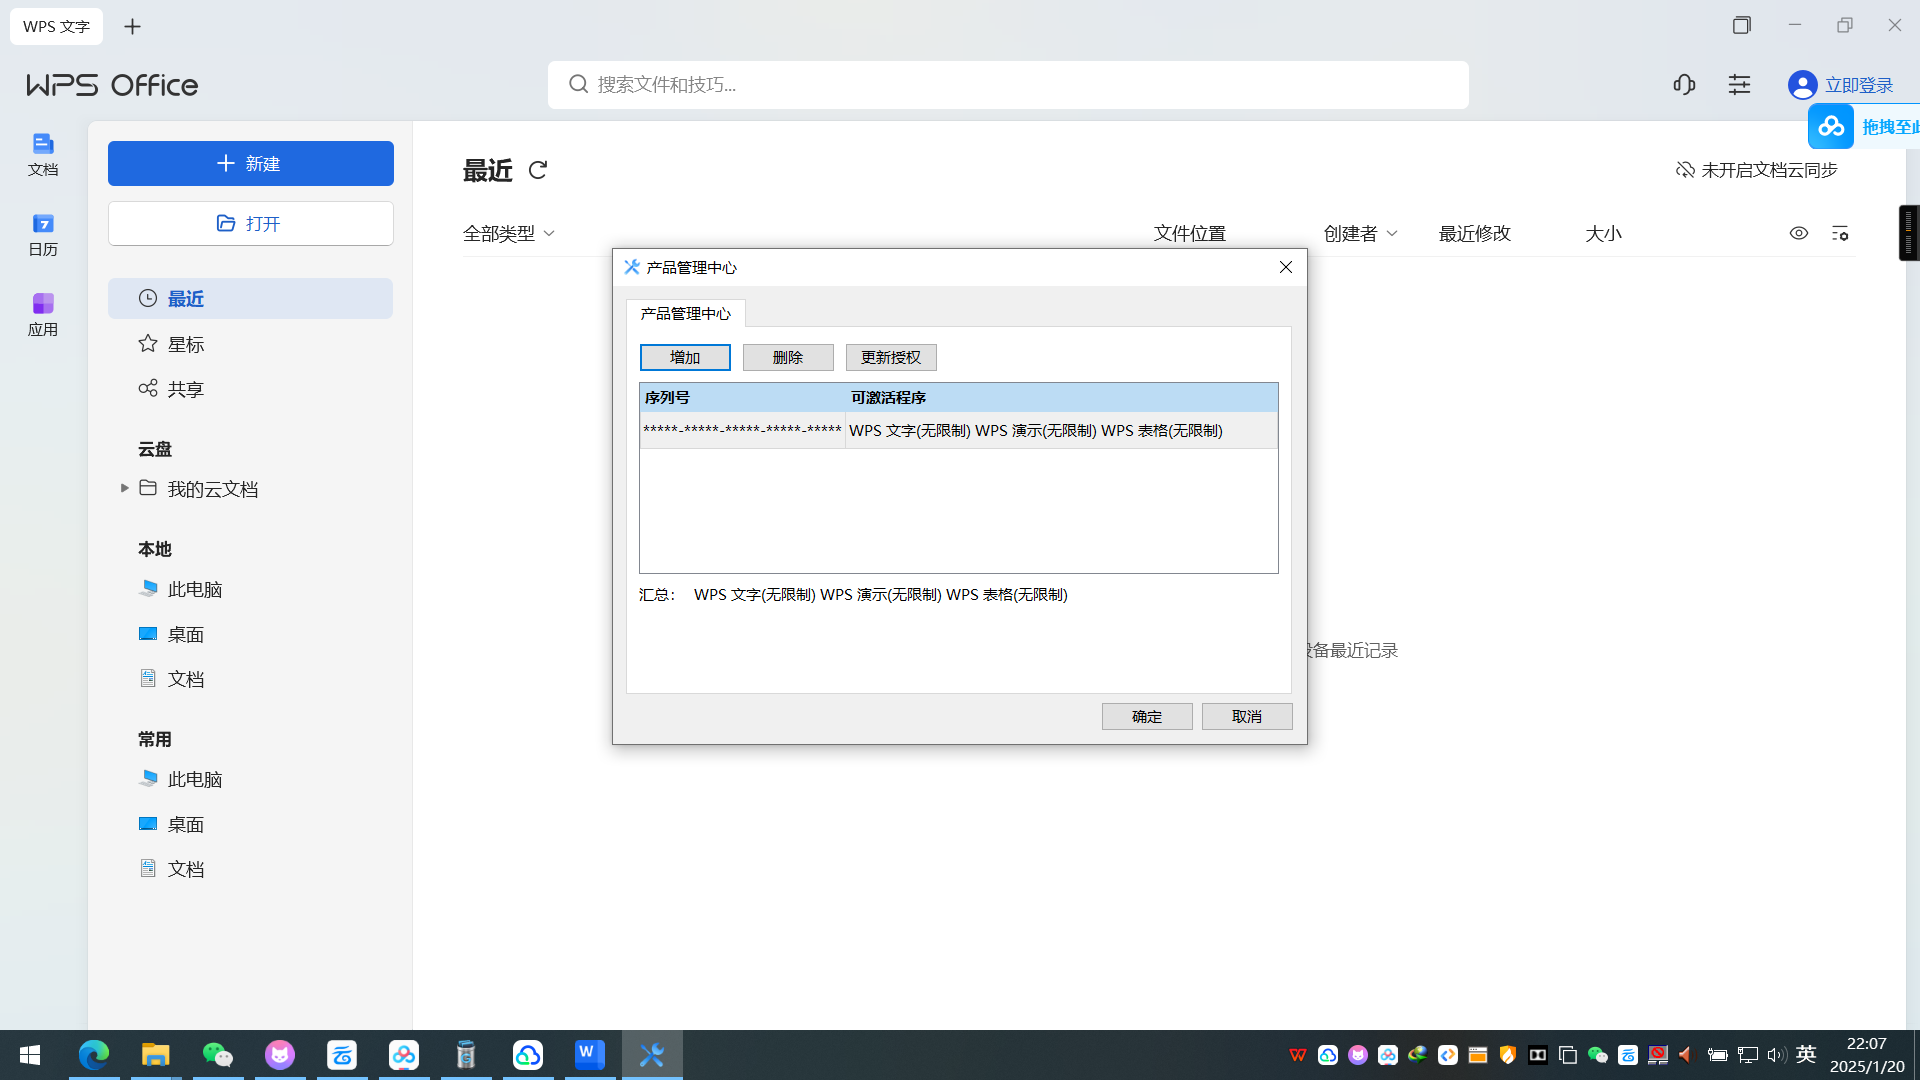
Task: Open the 文档 sidebar icon on the far left
Action: click(x=43, y=154)
